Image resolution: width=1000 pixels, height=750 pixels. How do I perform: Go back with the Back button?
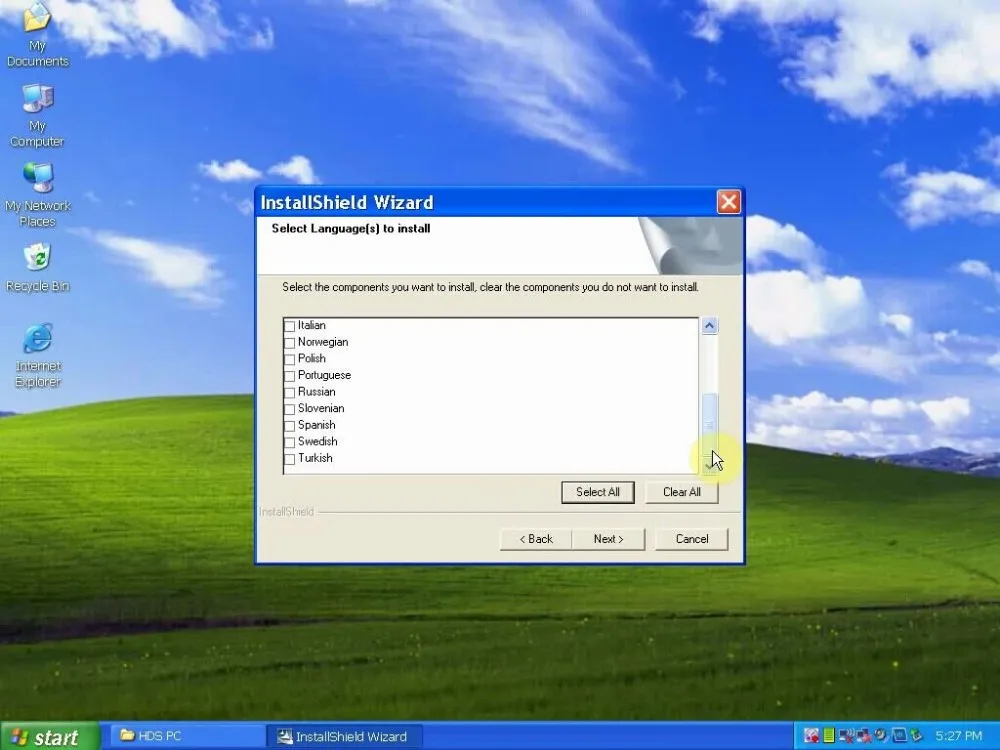(536, 539)
